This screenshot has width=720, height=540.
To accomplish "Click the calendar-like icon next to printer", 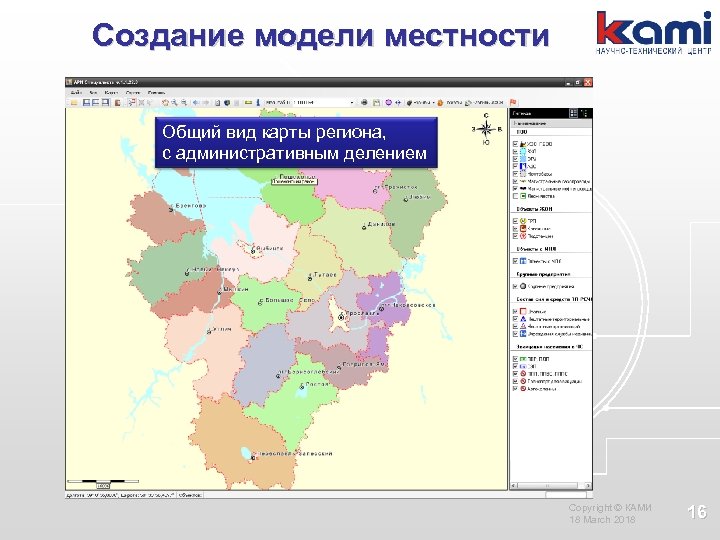I will 377,102.
